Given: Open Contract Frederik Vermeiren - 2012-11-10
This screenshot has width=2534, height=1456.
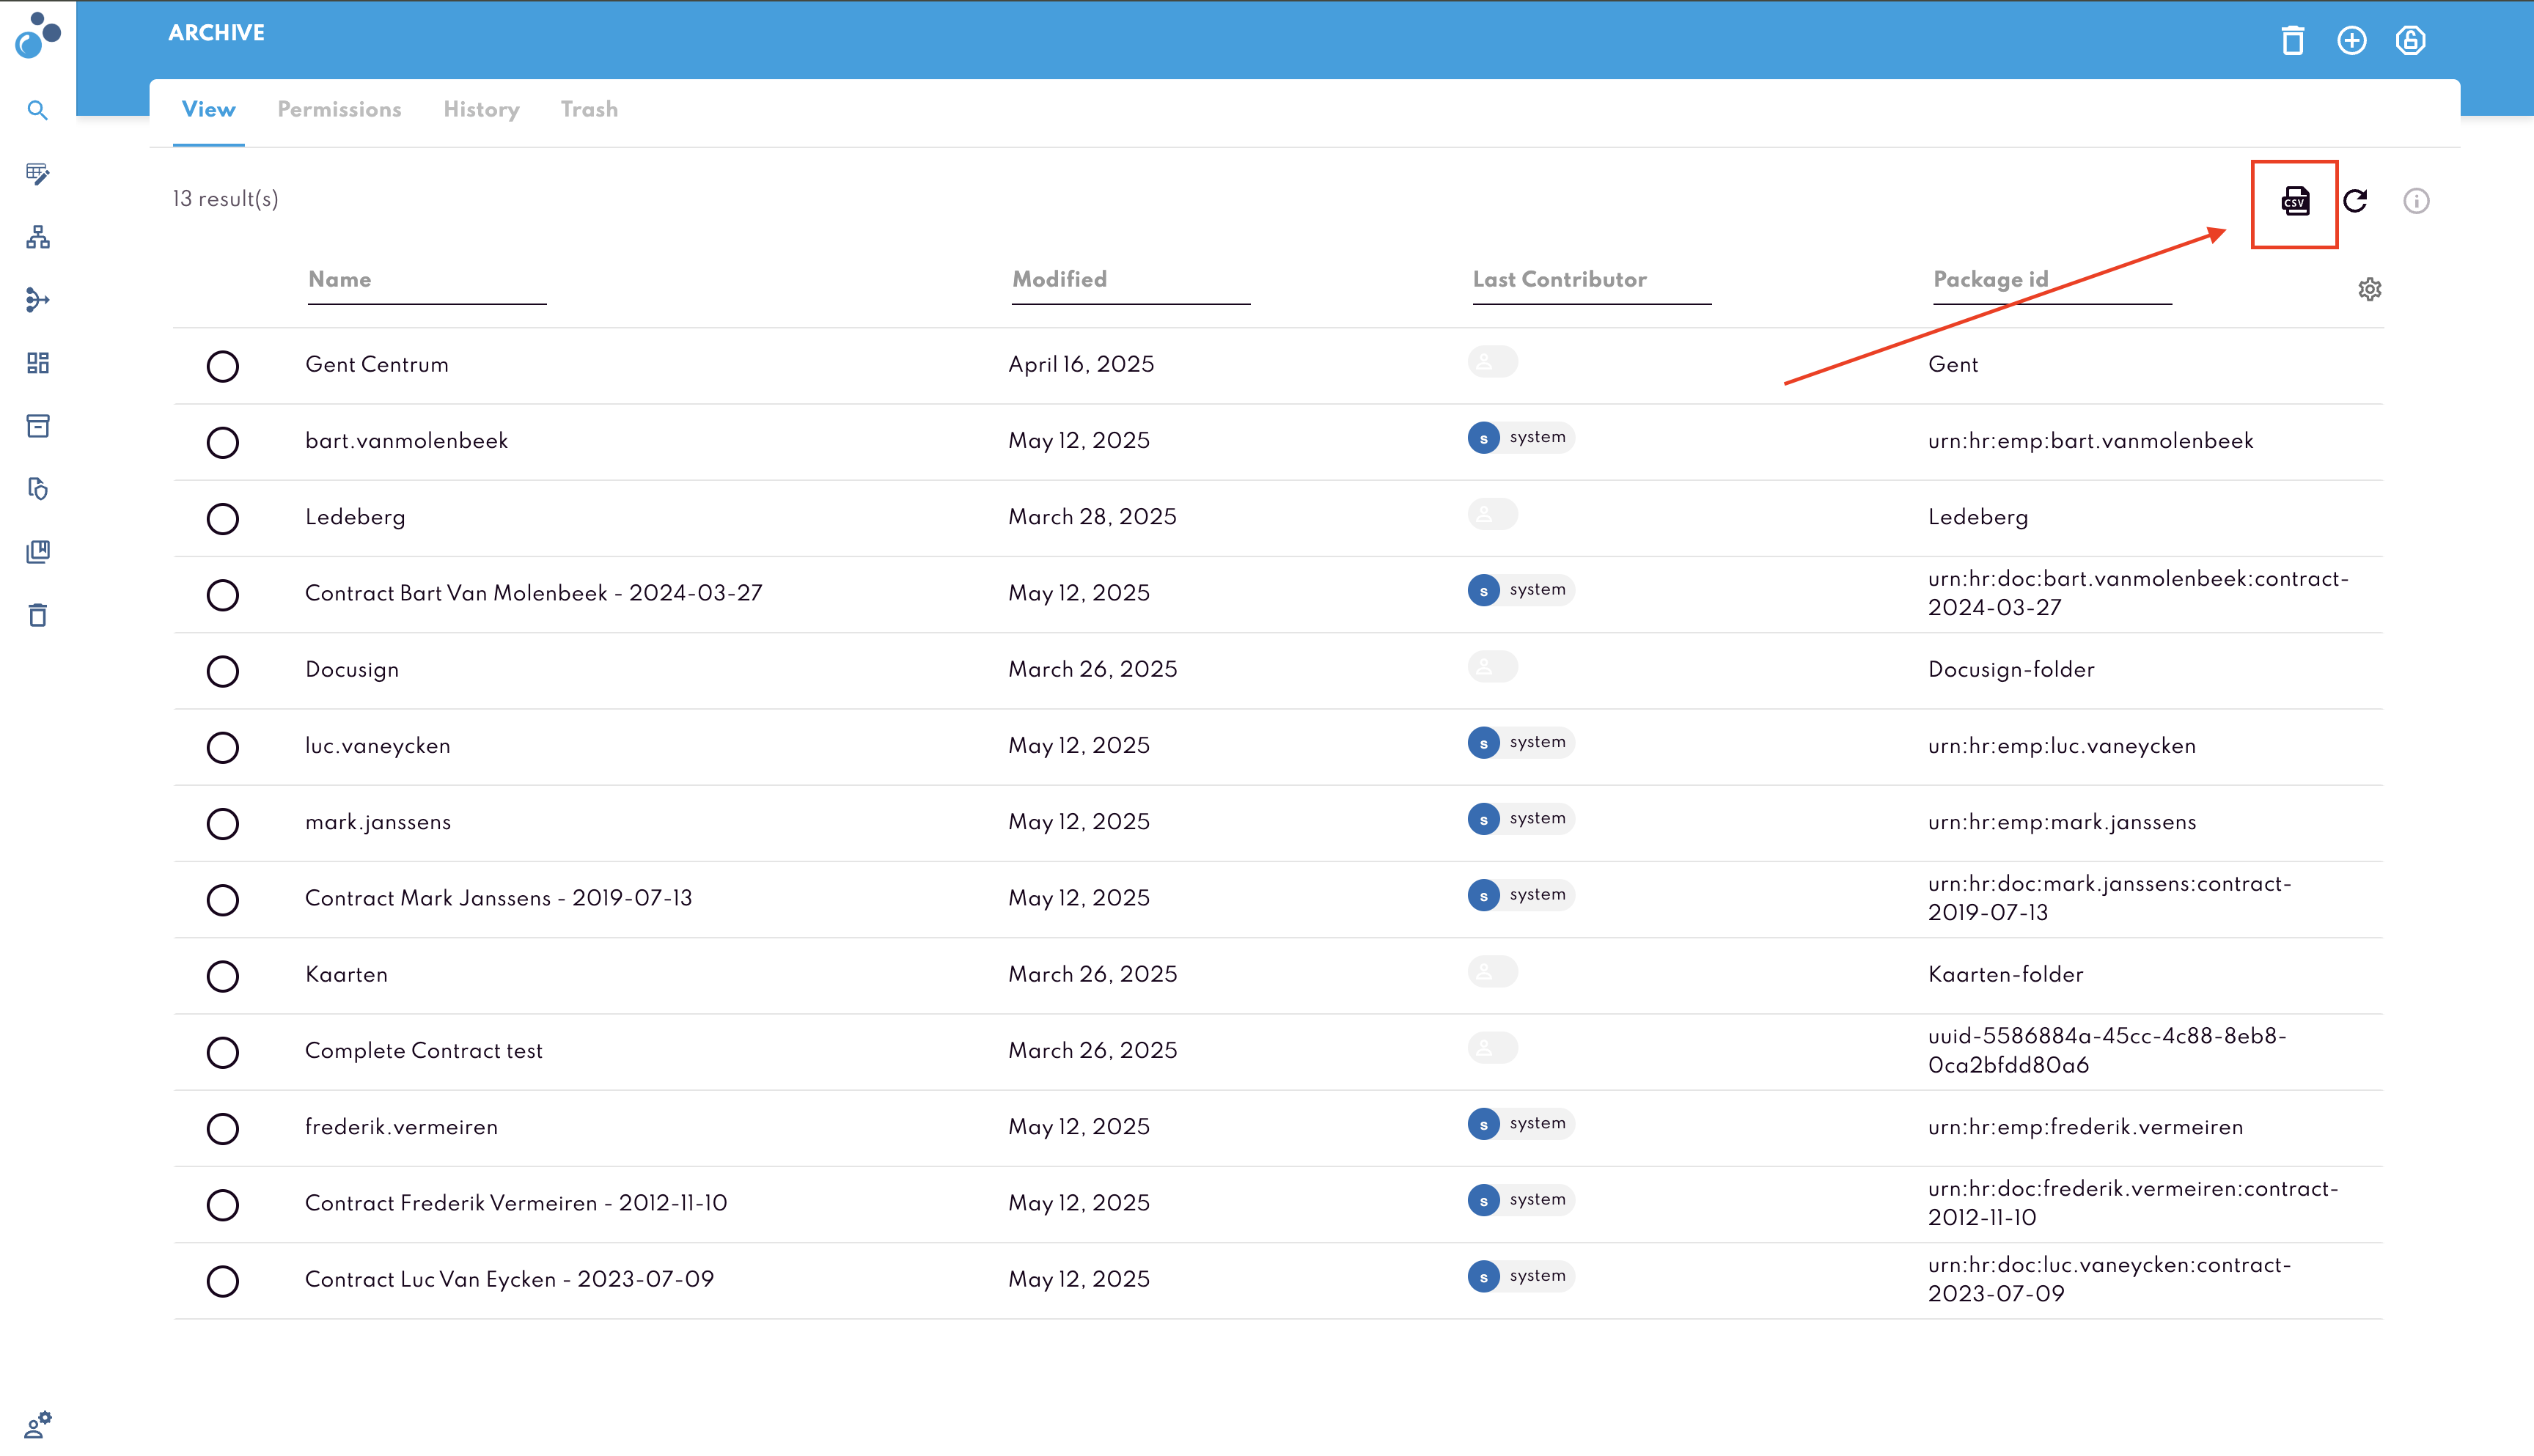Looking at the screenshot, I should tap(516, 1203).
